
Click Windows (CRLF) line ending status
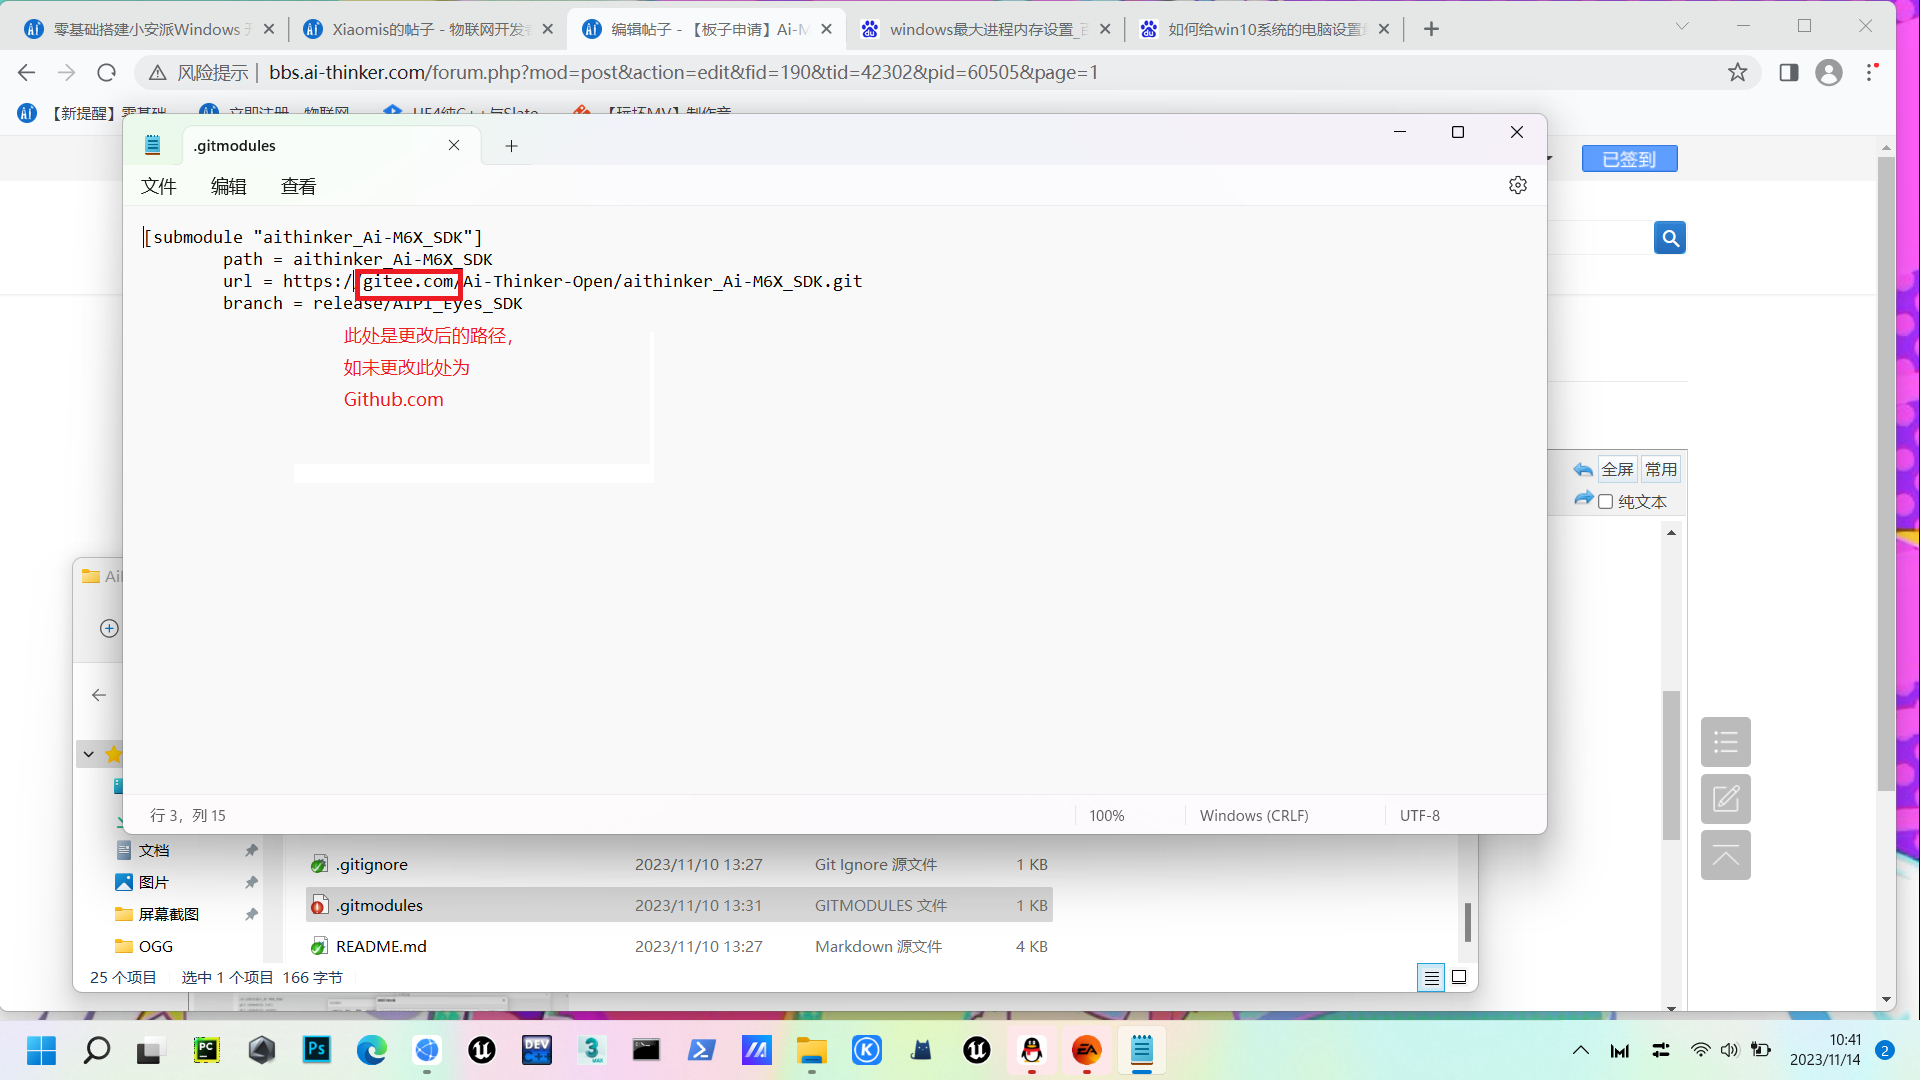coord(1254,816)
